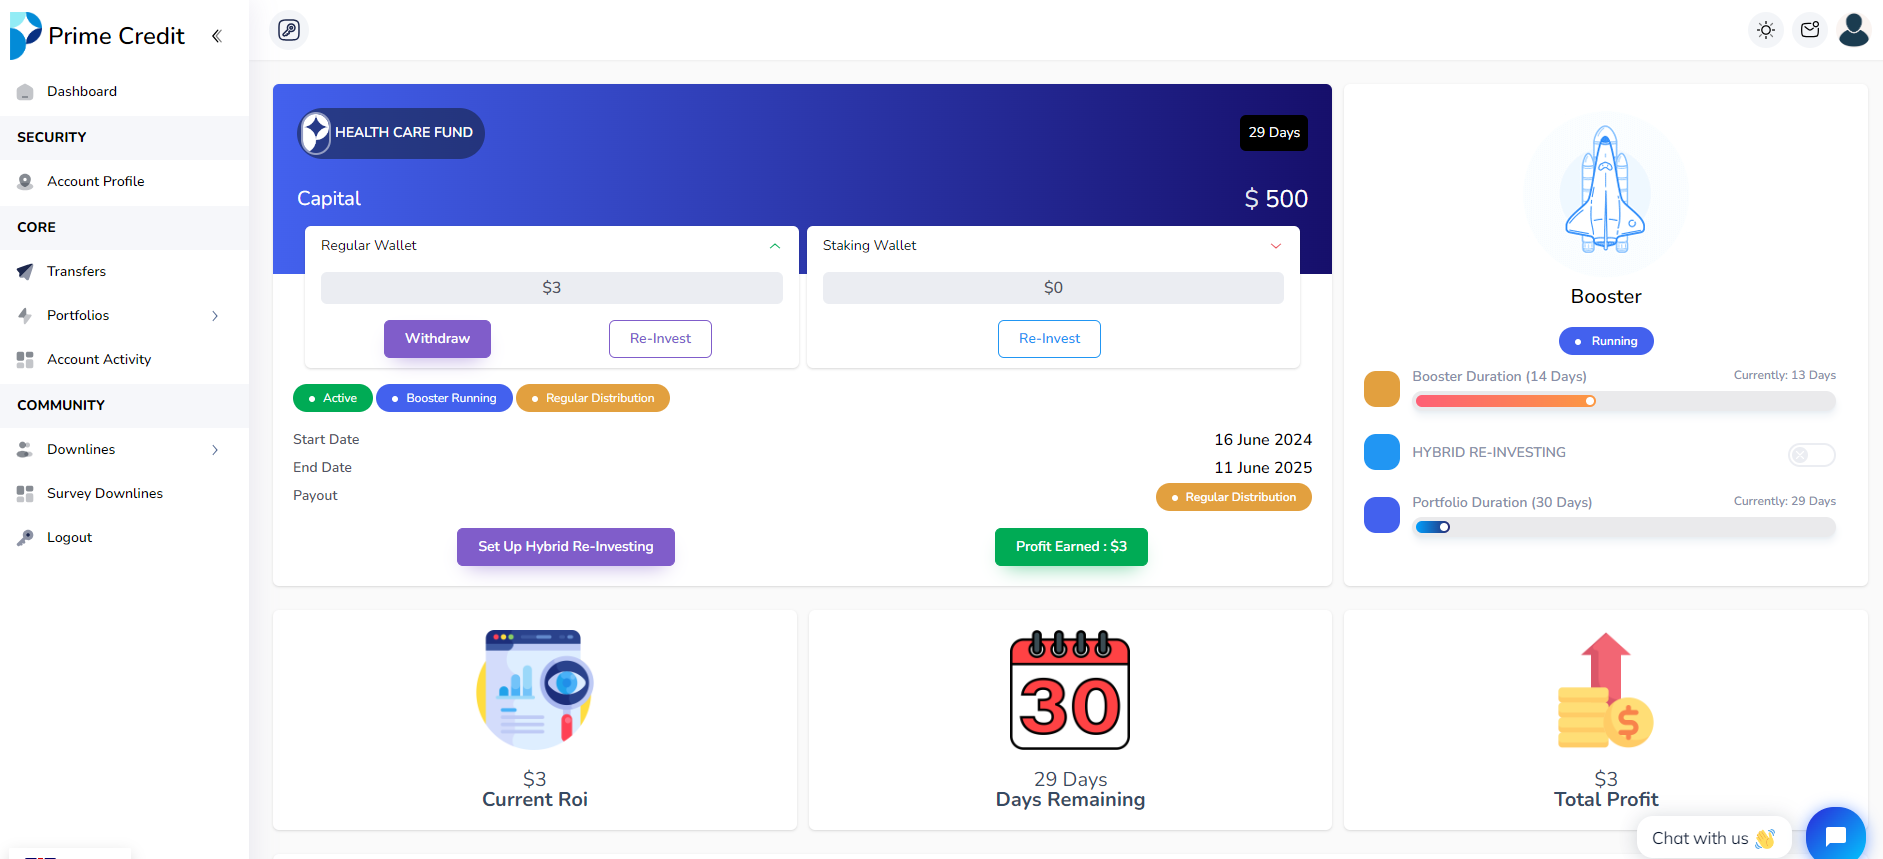
Task: Expand the Staking Wallet panel
Action: coord(1275,246)
